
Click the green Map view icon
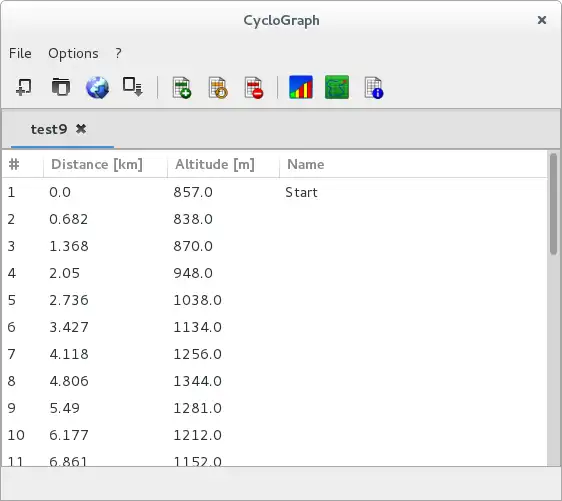[337, 87]
